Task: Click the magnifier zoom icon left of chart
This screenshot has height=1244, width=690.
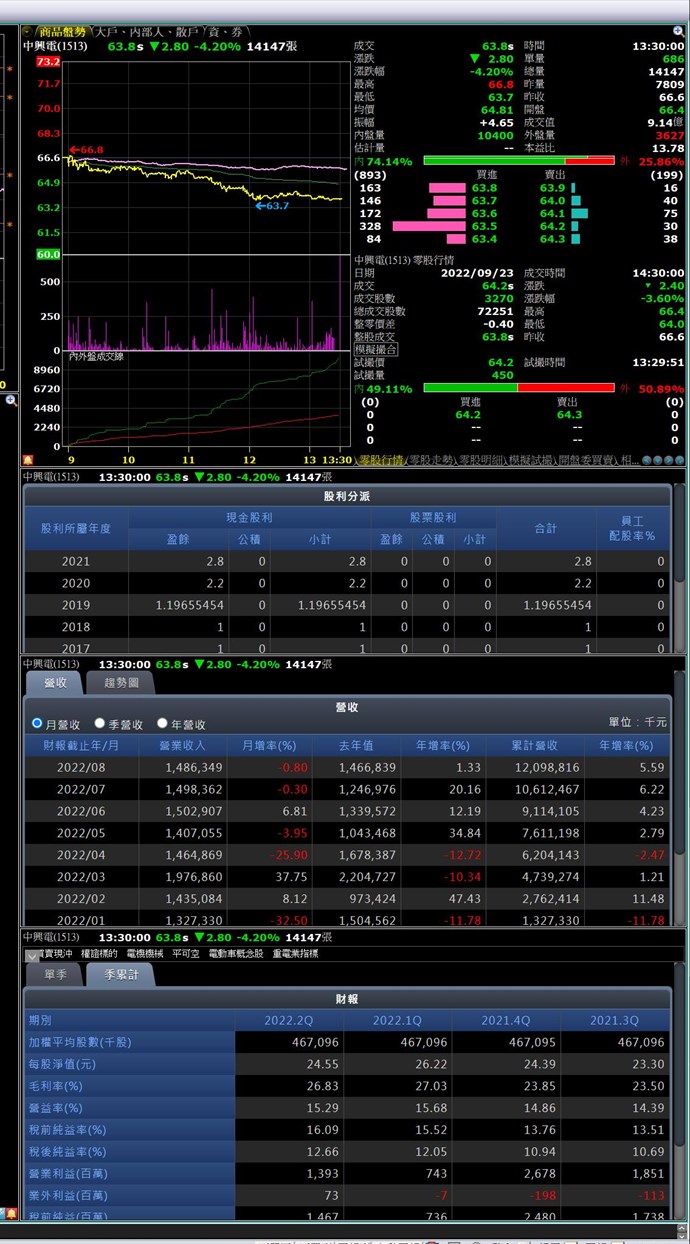Action: 11,400
